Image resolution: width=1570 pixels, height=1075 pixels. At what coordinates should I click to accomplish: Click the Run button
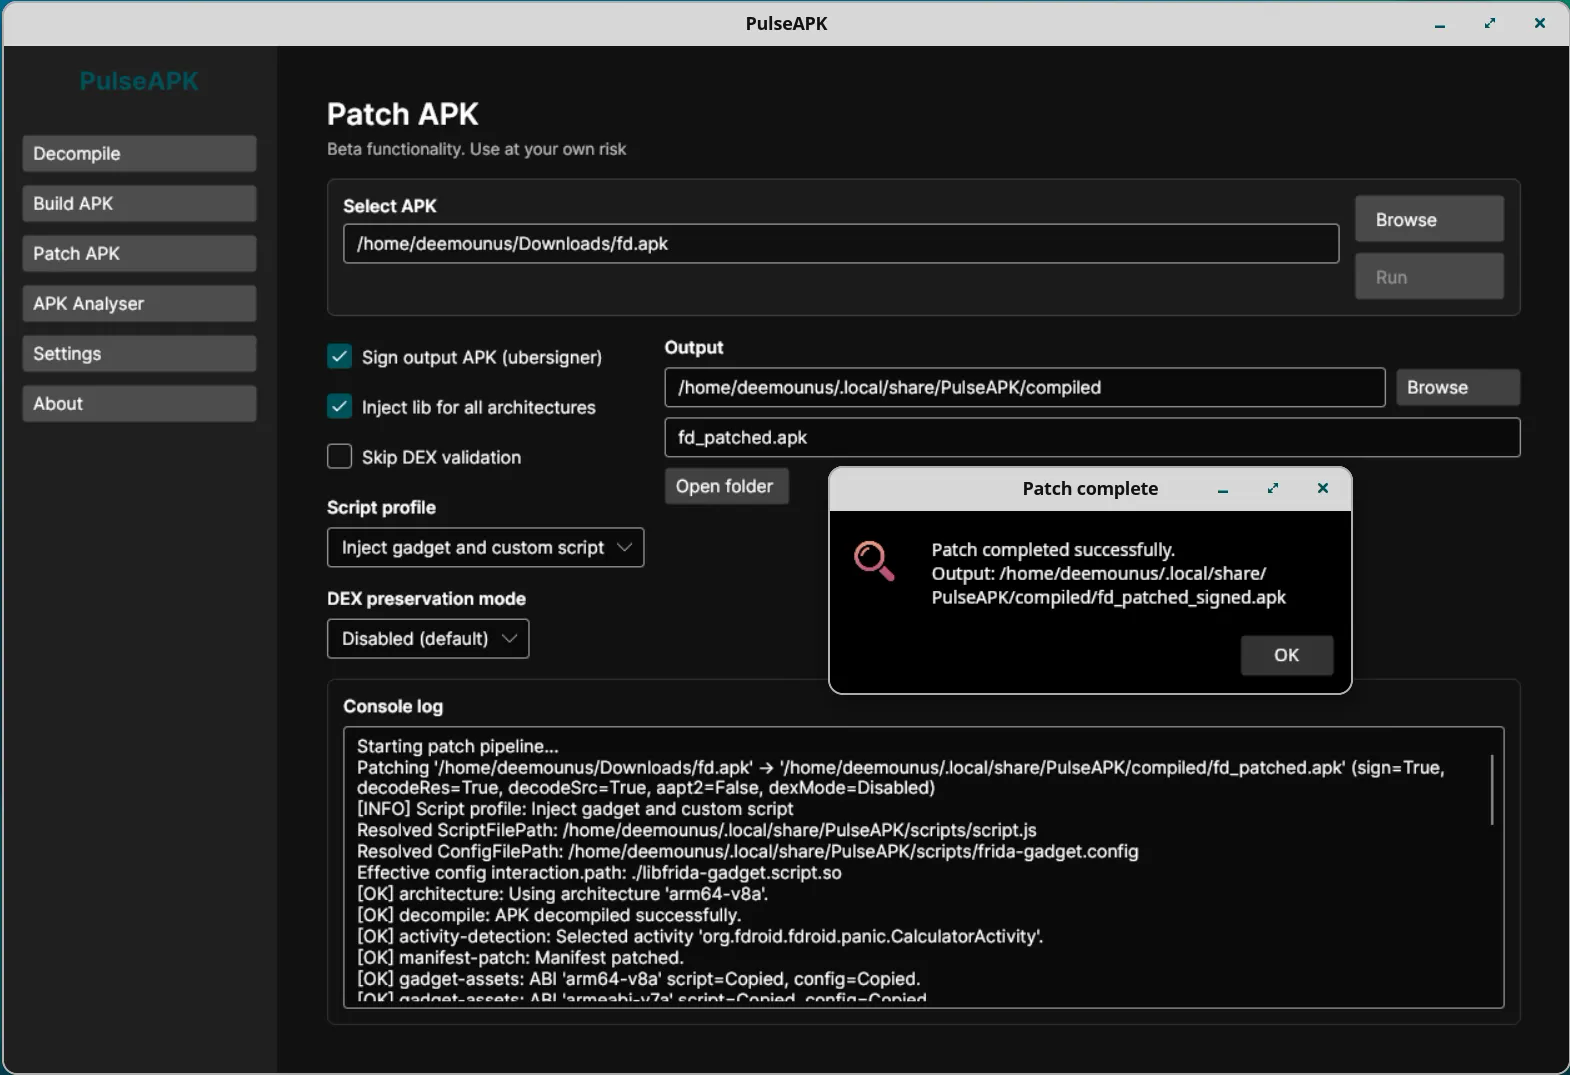pyautogui.click(x=1429, y=276)
